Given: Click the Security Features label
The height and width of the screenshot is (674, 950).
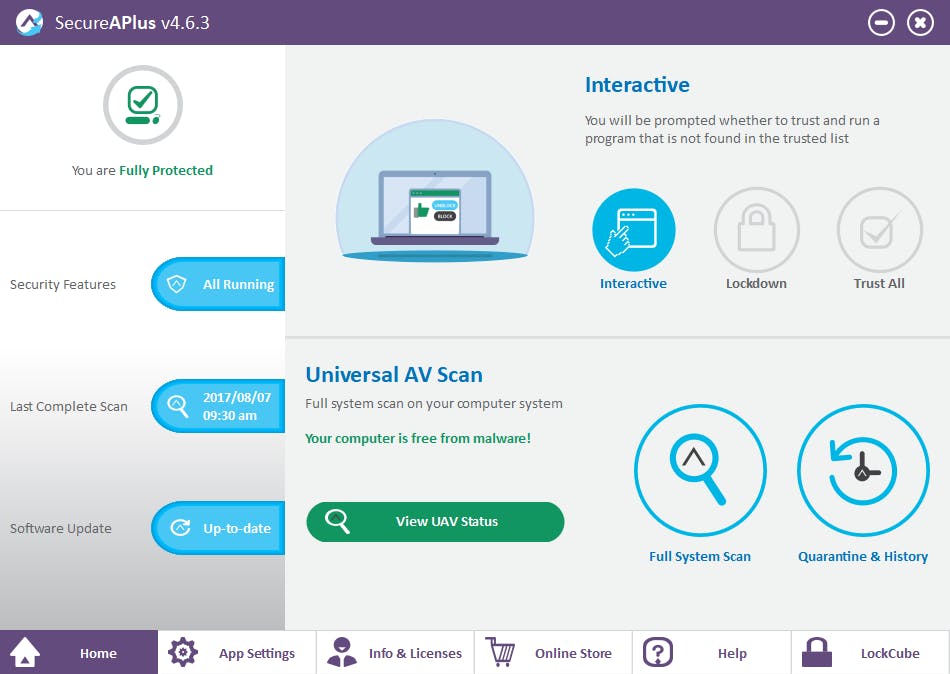Looking at the screenshot, I should (x=63, y=284).
